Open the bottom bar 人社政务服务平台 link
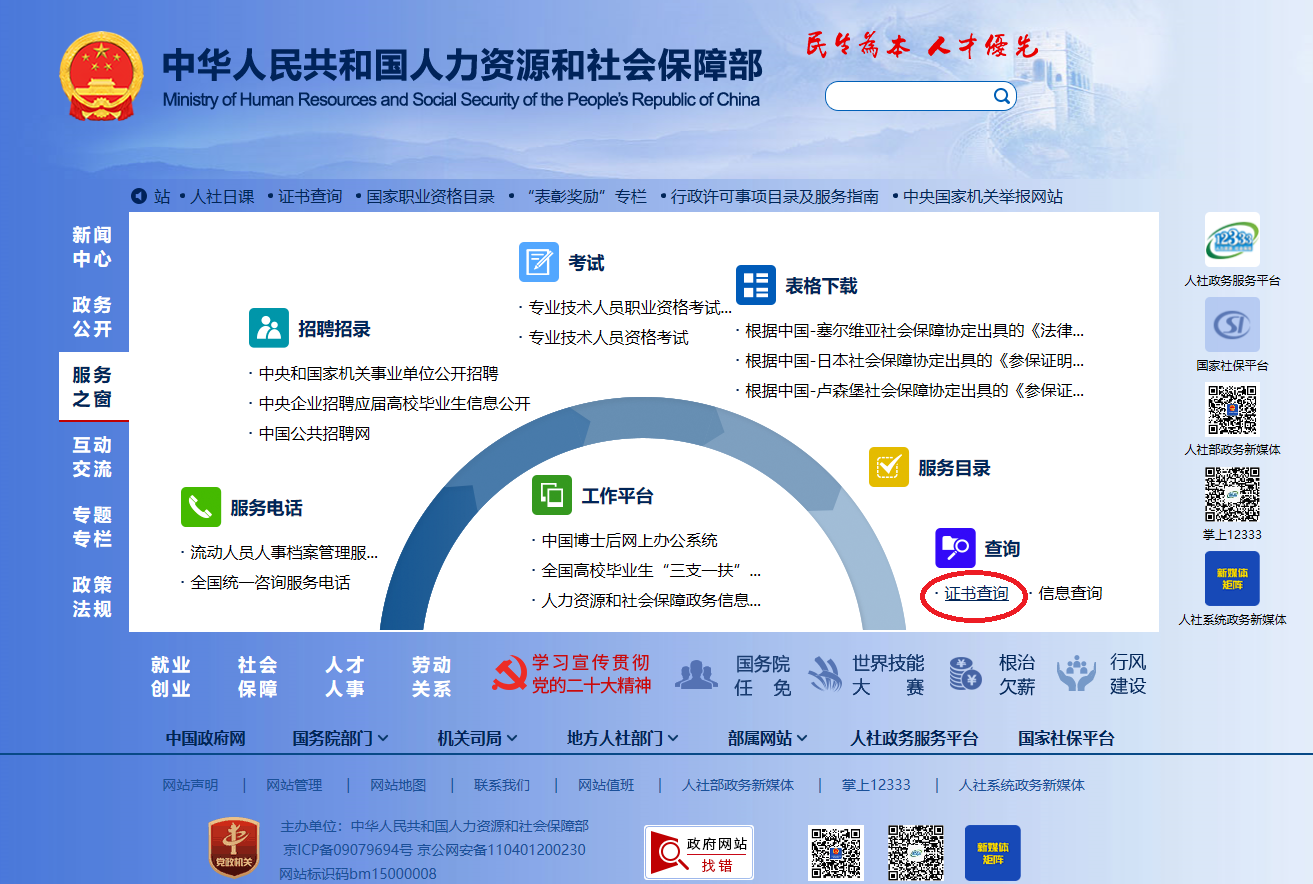Screen dimensions: 1313x884 [x=914, y=739]
